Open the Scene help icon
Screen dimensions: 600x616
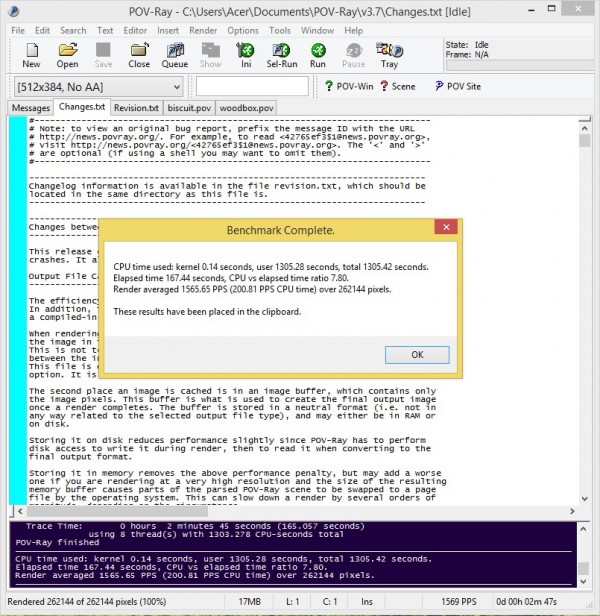tap(398, 86)
